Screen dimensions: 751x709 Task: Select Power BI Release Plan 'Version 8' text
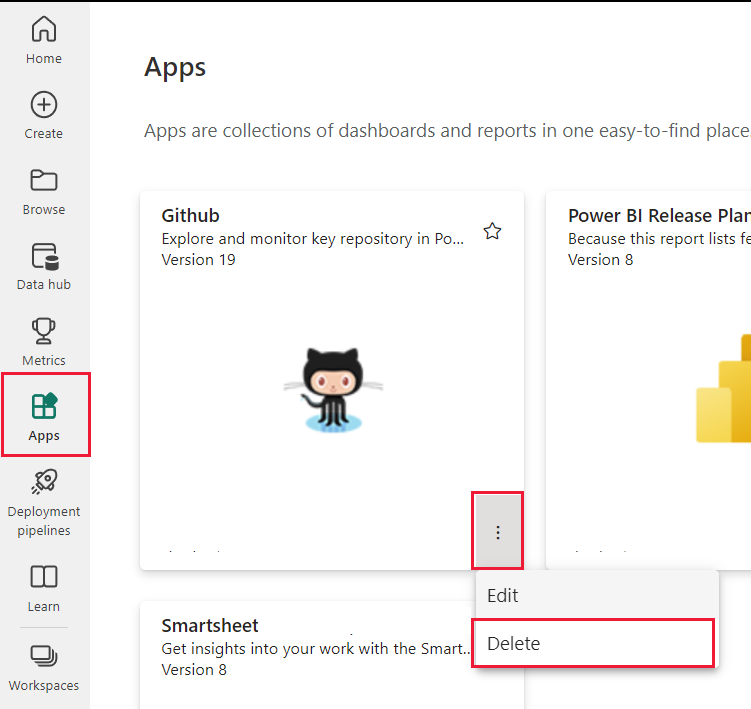click(x=601, y=260)
